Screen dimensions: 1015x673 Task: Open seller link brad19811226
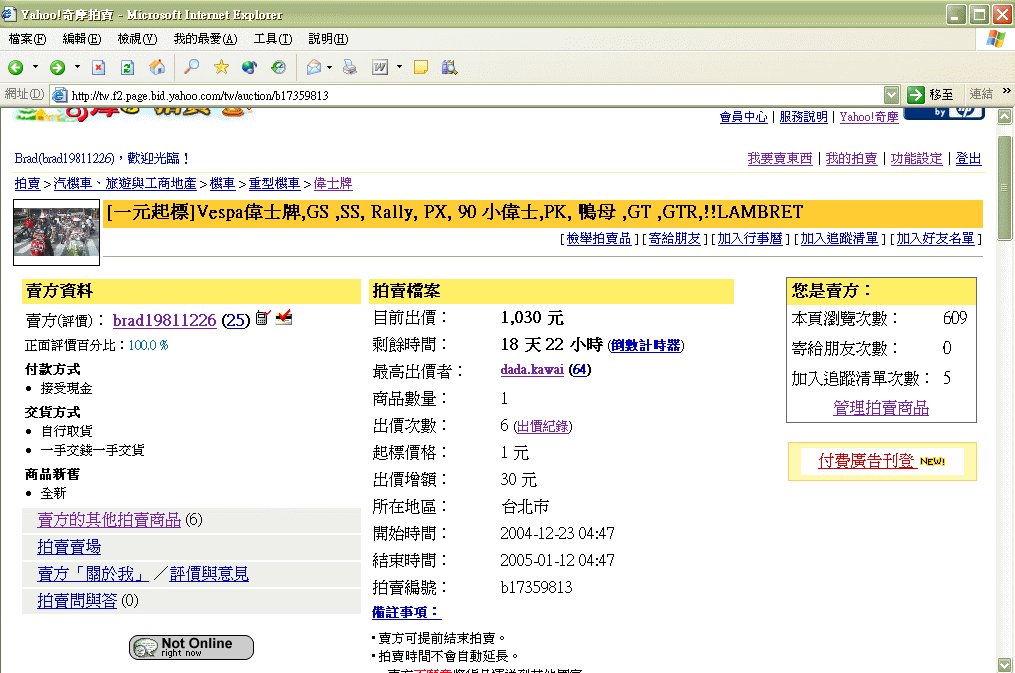click(x=164, y=320)
